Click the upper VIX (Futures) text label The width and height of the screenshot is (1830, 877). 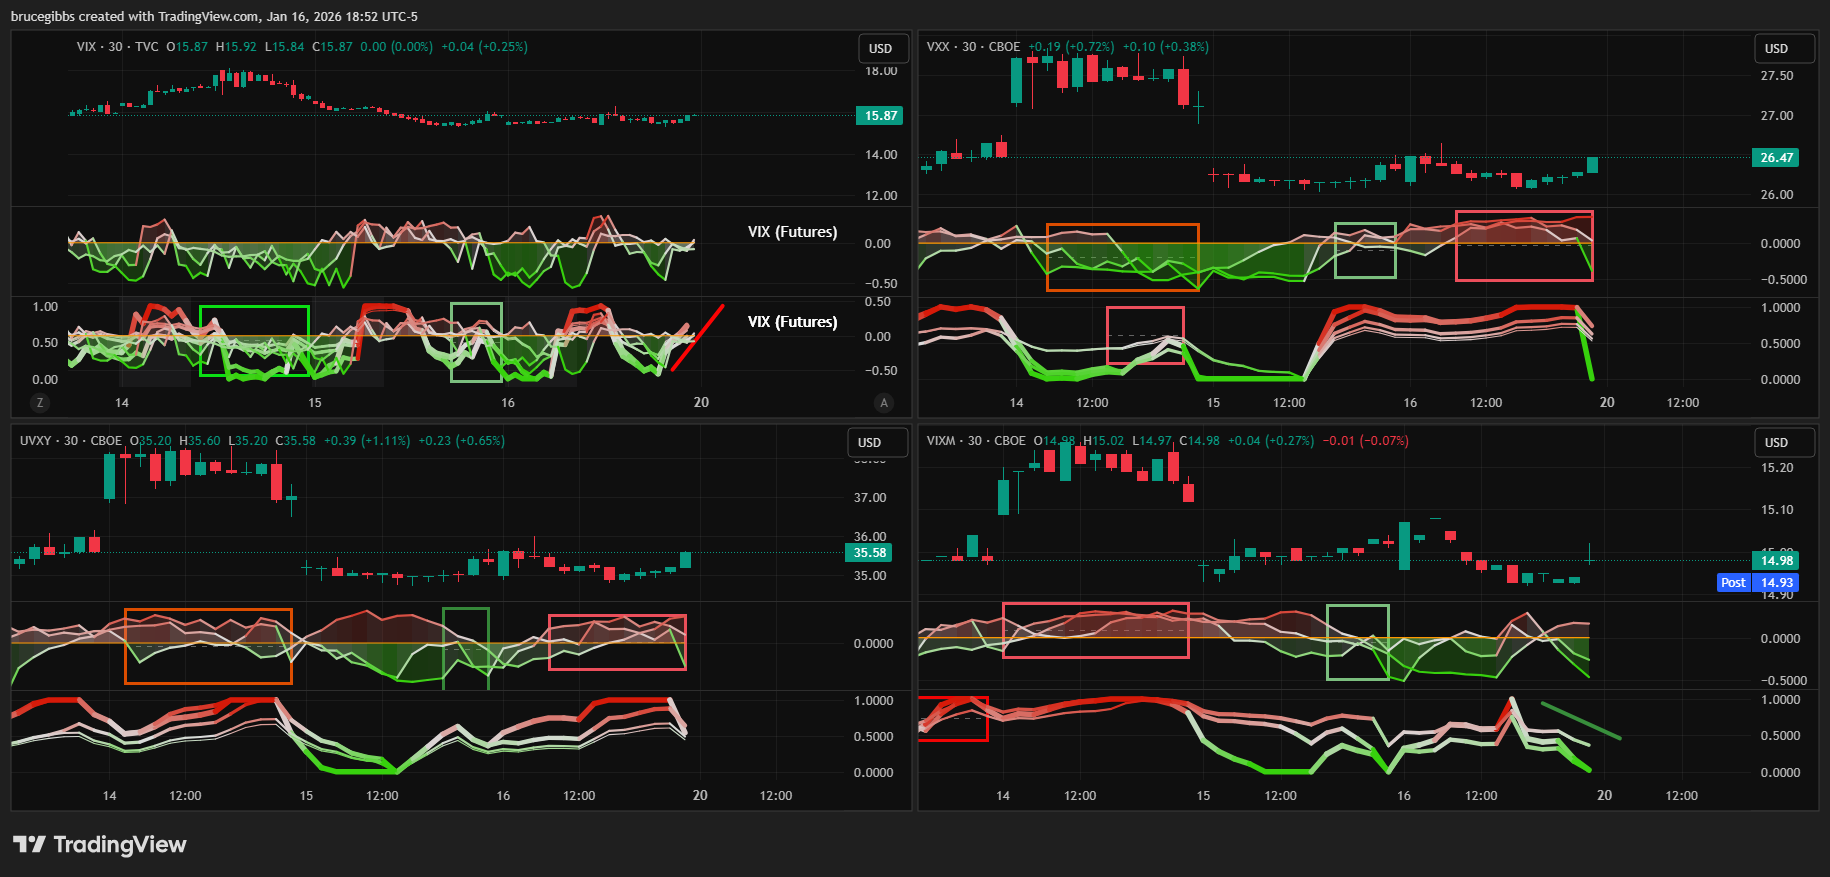pos(792,232)
